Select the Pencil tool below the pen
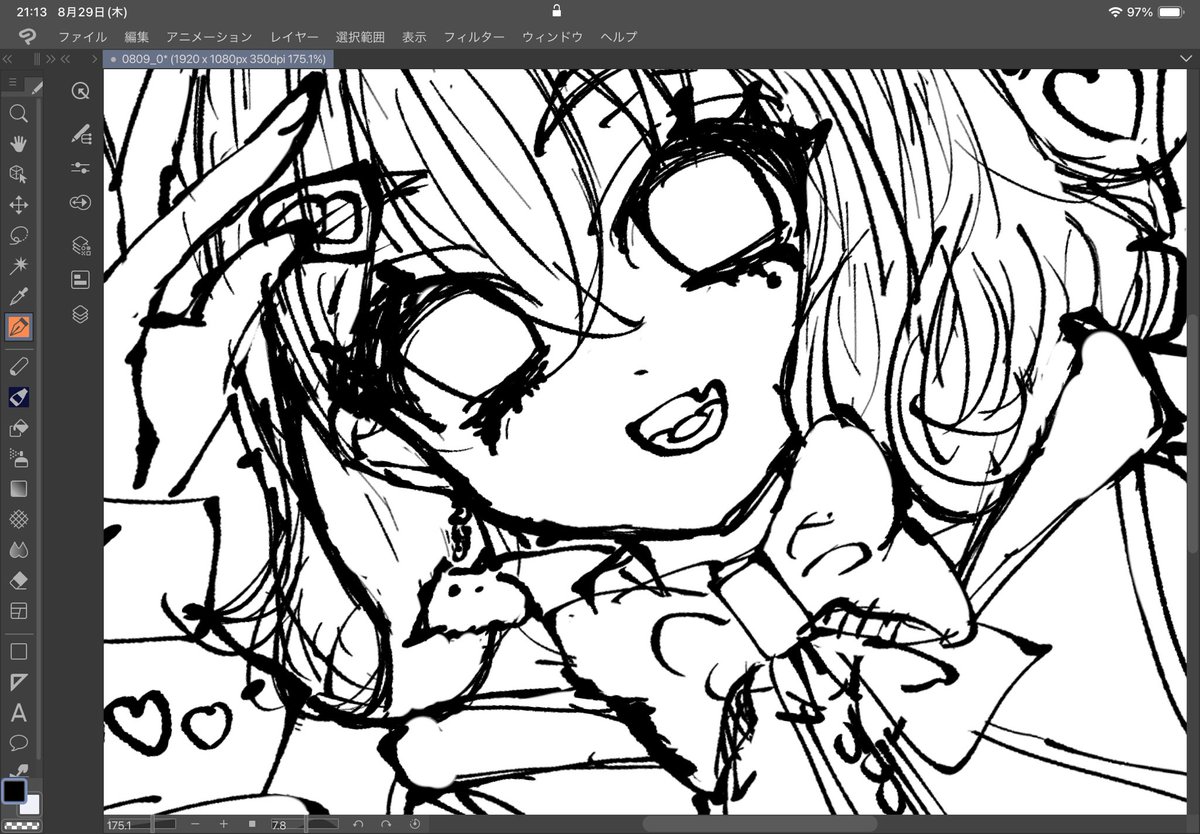Screen dimensions: 1200x834 point(18,367)
